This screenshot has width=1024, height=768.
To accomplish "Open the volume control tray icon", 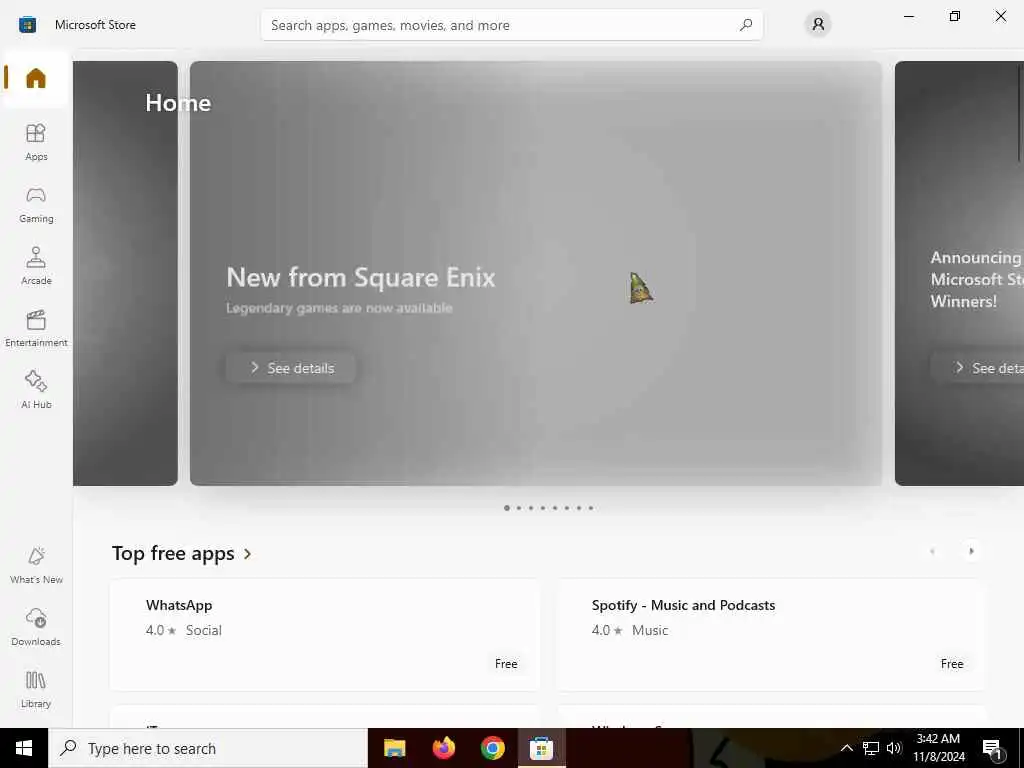I will [894, 748].
